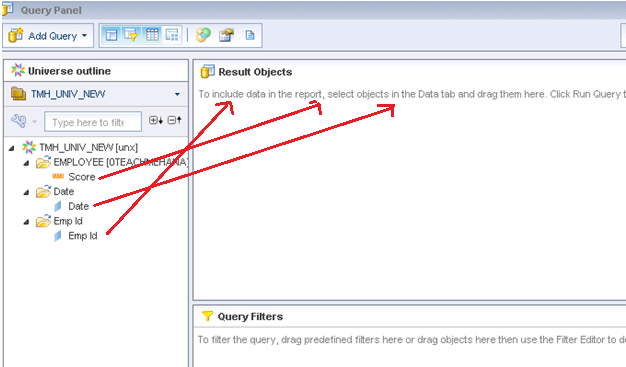Click the wrench display options icon
Viewport: 626px width, 367px height.
[x=19, y=121]
